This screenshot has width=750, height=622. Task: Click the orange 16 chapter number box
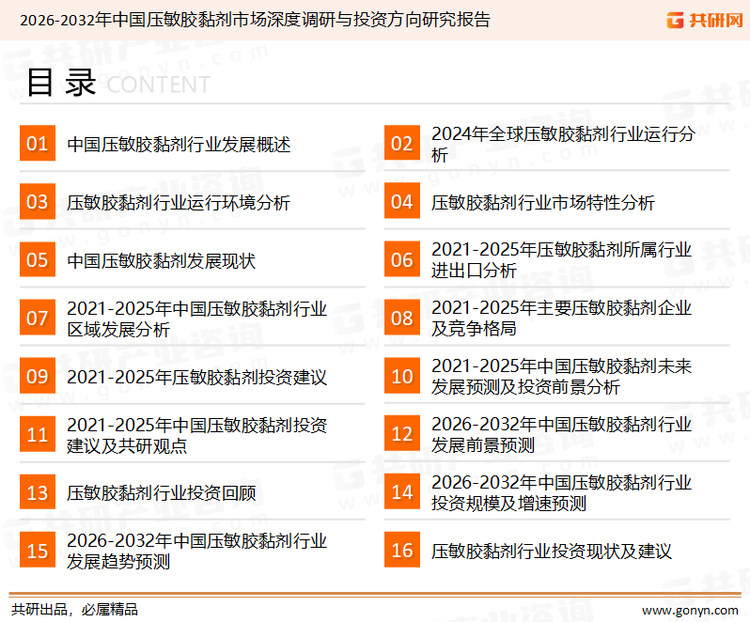click(x=402, y=550)
